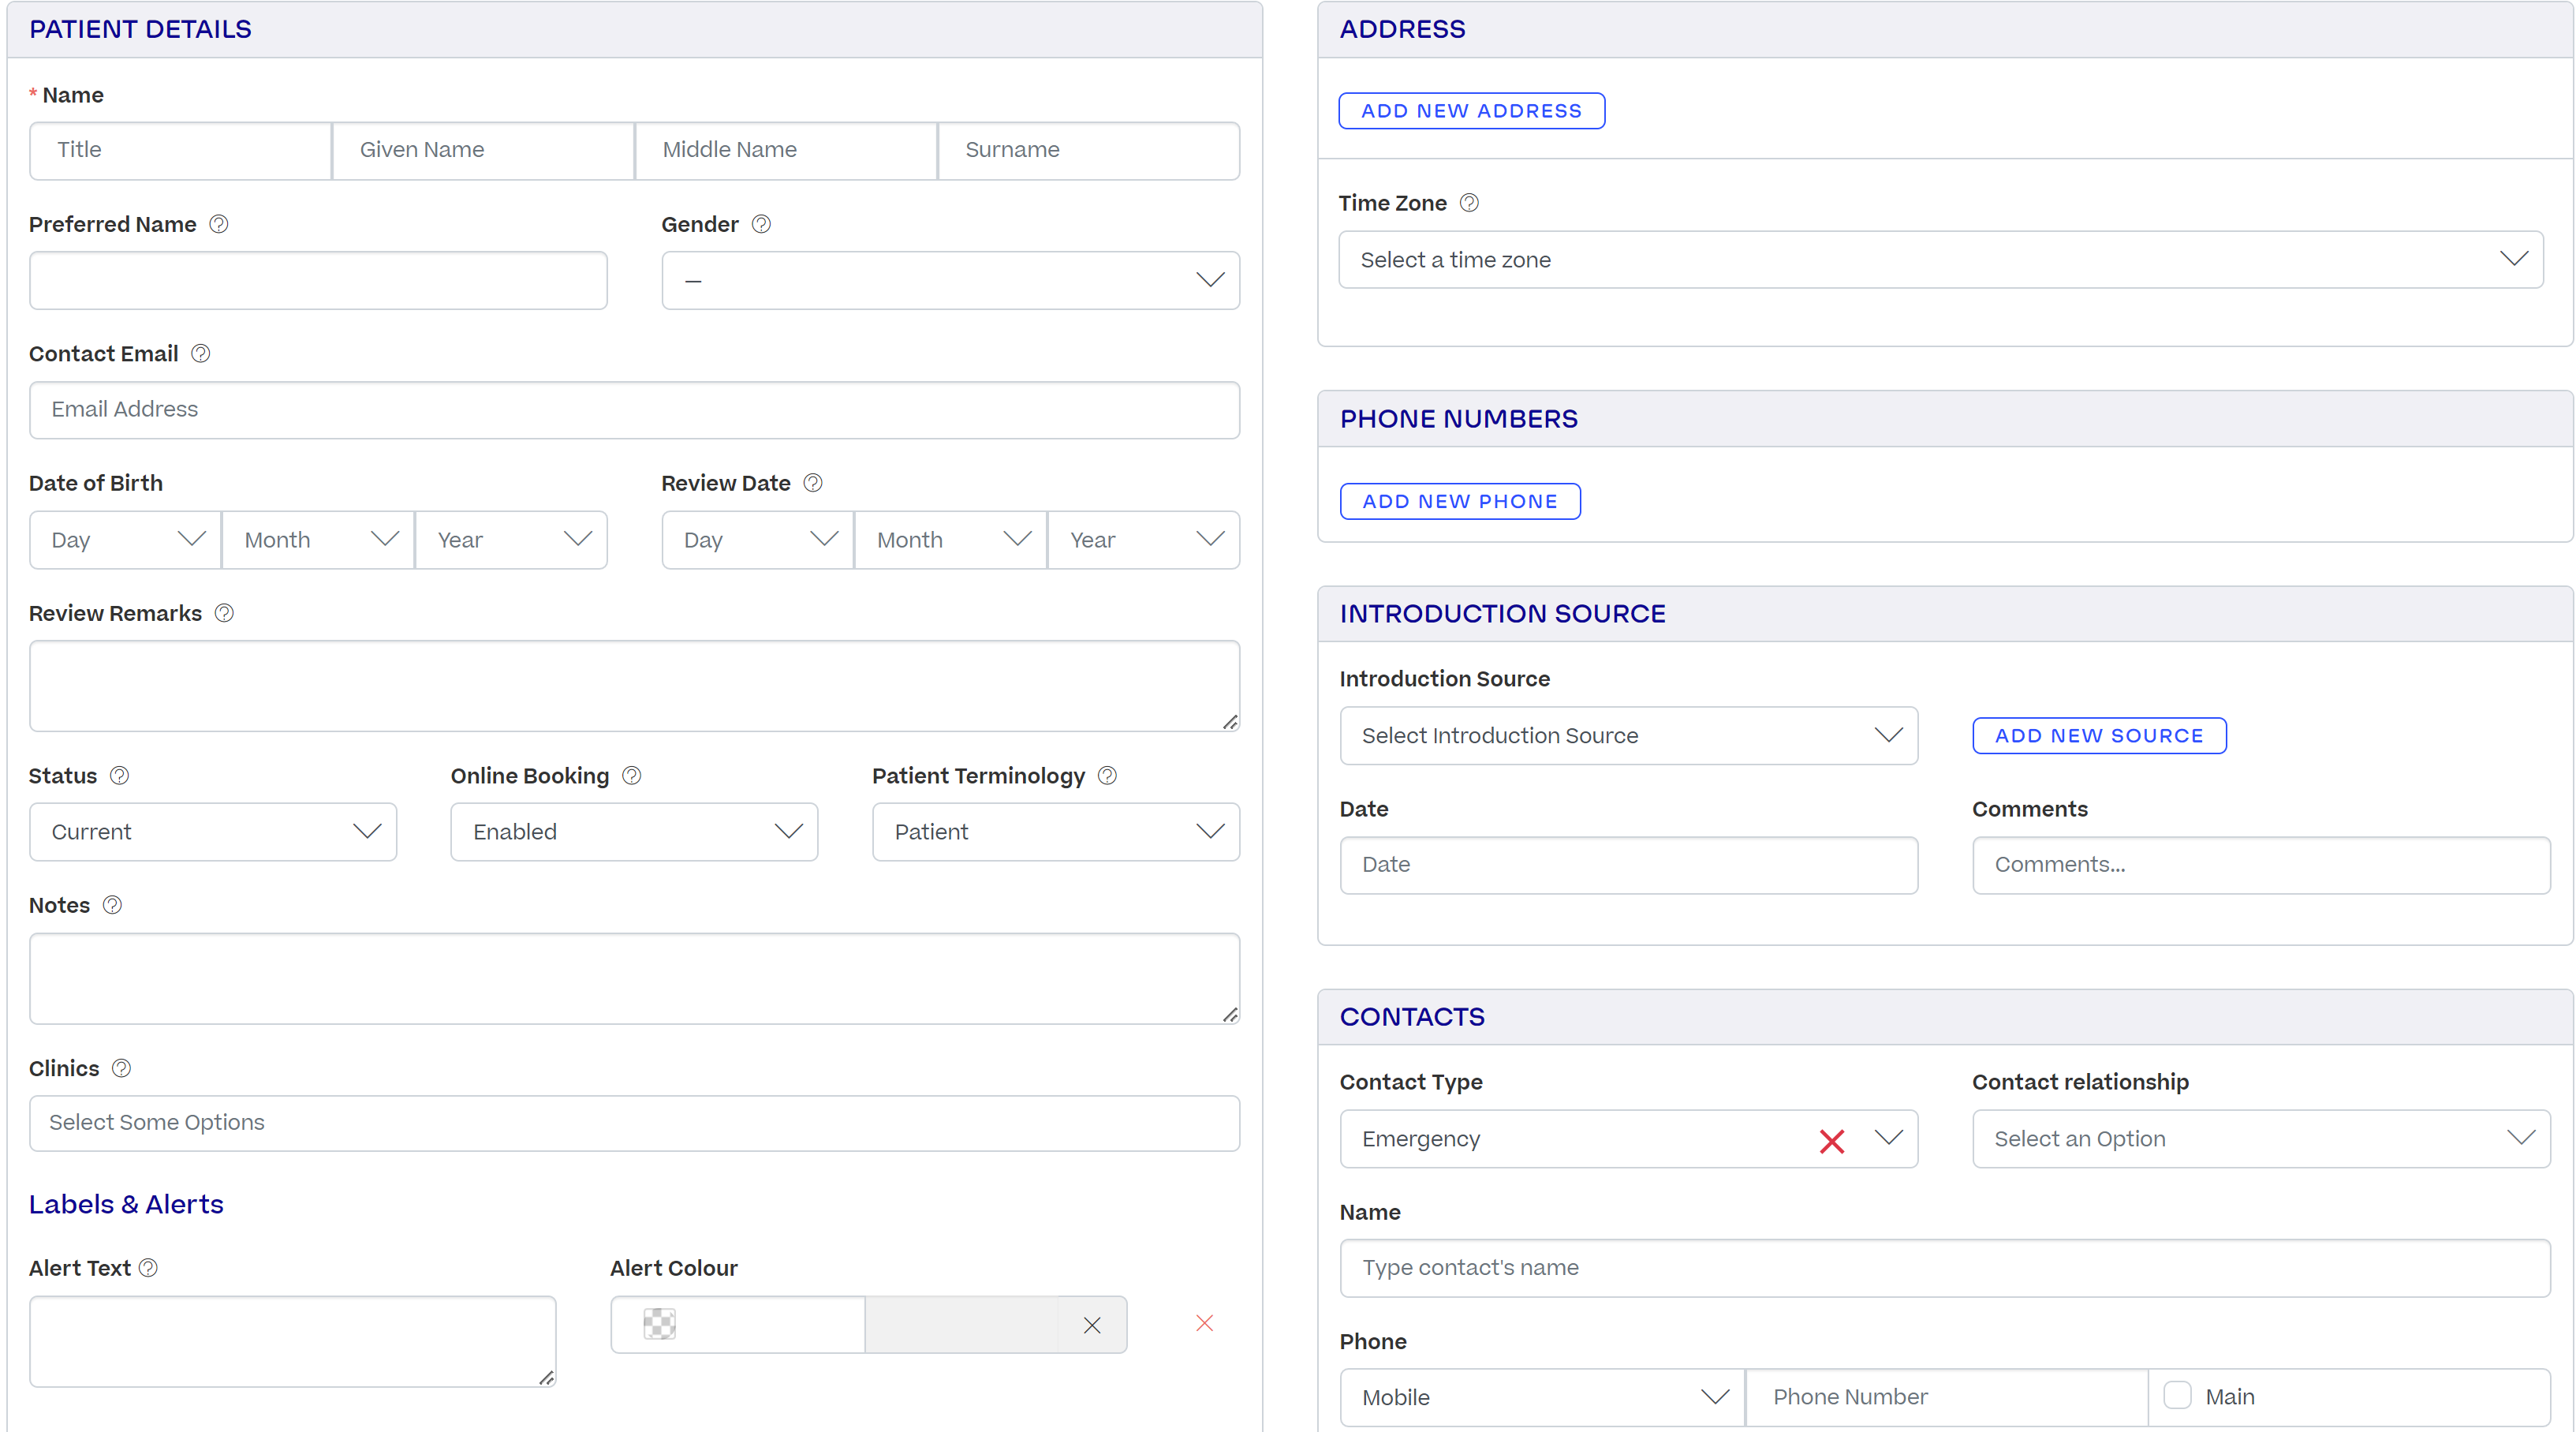Click the Preferred Name help icon
The width and height of the screenshot is (2576, 1432).
tap(219, 224)
